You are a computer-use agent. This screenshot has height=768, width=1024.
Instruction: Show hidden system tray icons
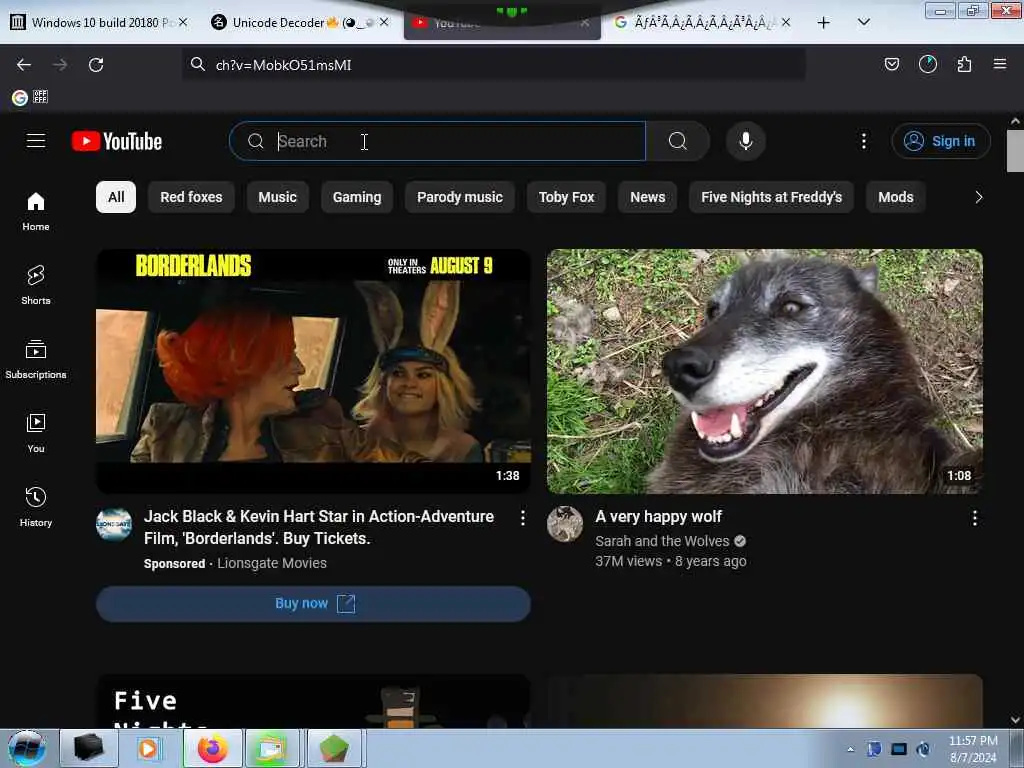point(850,749)
